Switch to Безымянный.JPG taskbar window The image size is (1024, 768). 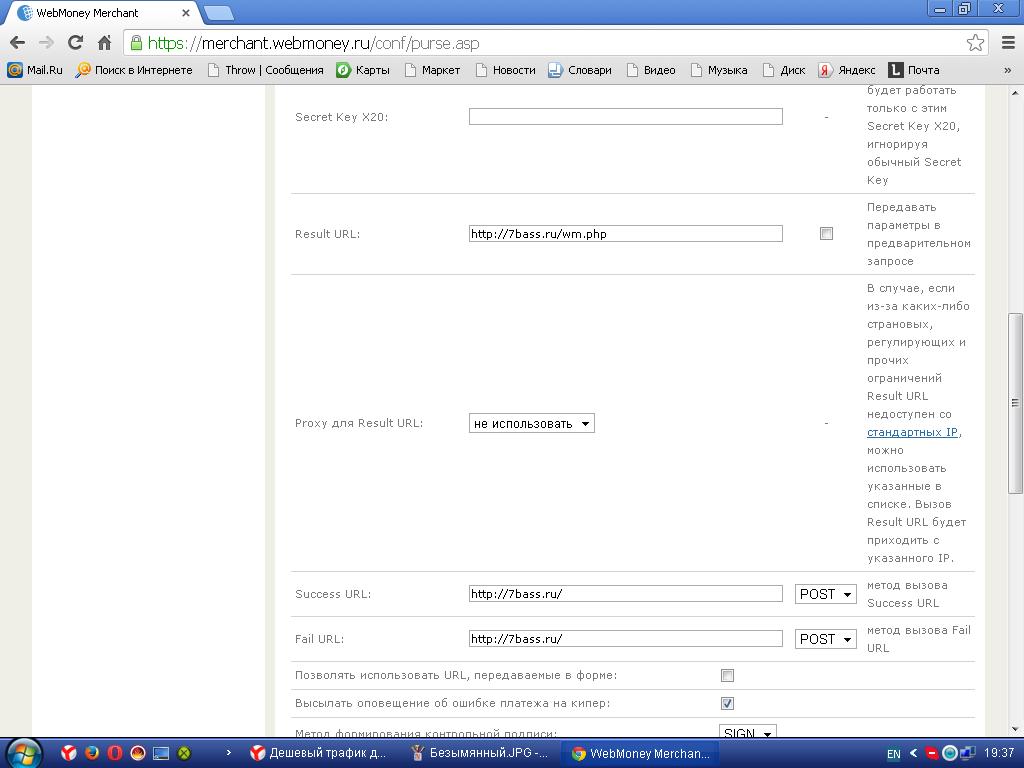pyautogui.click(x=480, y=753)
